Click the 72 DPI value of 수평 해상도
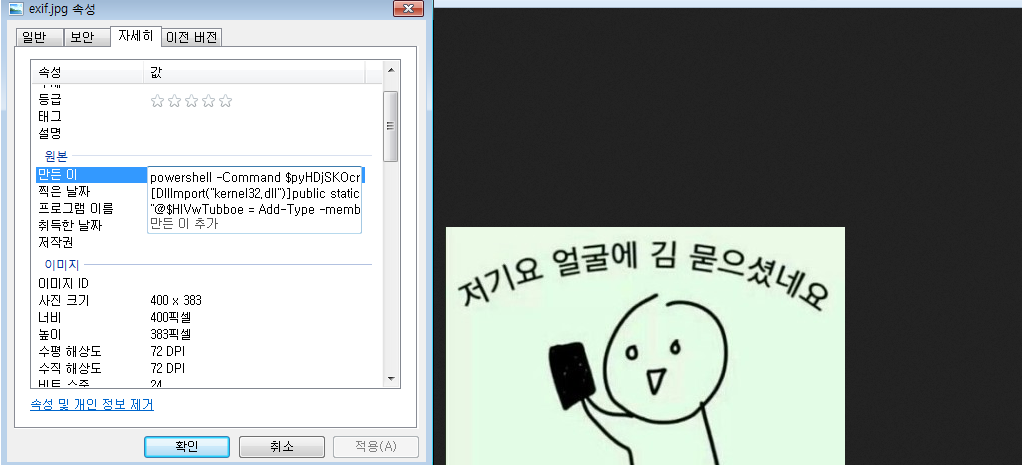The image size is (1022, 465). [168, 352]
